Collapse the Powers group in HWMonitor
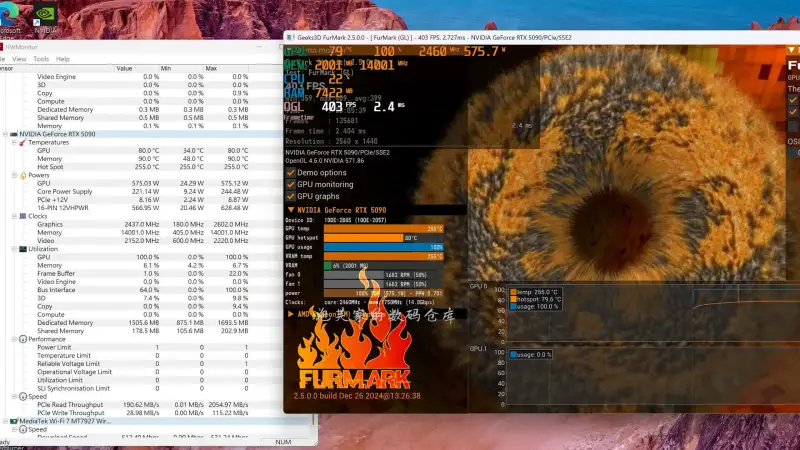Viewport: 800px width, 450px height. (x=14, y=175)
